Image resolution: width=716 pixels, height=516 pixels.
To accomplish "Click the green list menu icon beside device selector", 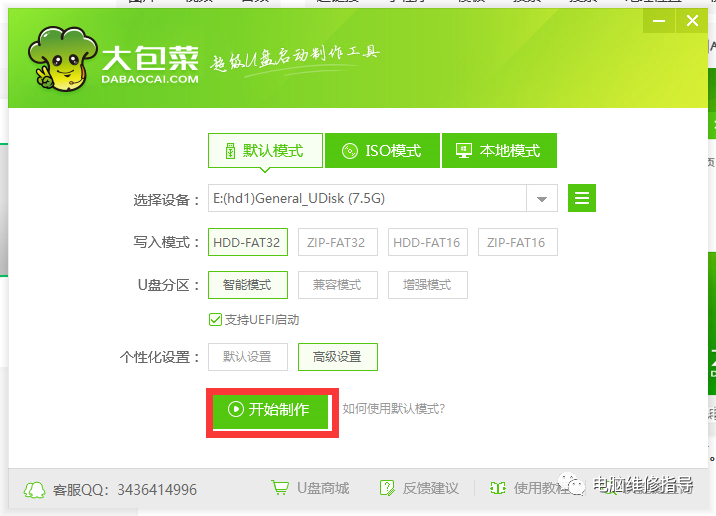I will (581, 198).
